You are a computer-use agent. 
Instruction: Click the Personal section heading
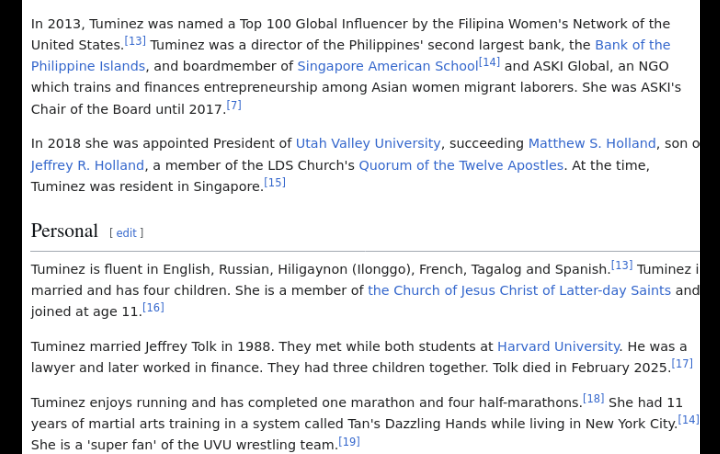pyautogui.click(x=64, y=231)
